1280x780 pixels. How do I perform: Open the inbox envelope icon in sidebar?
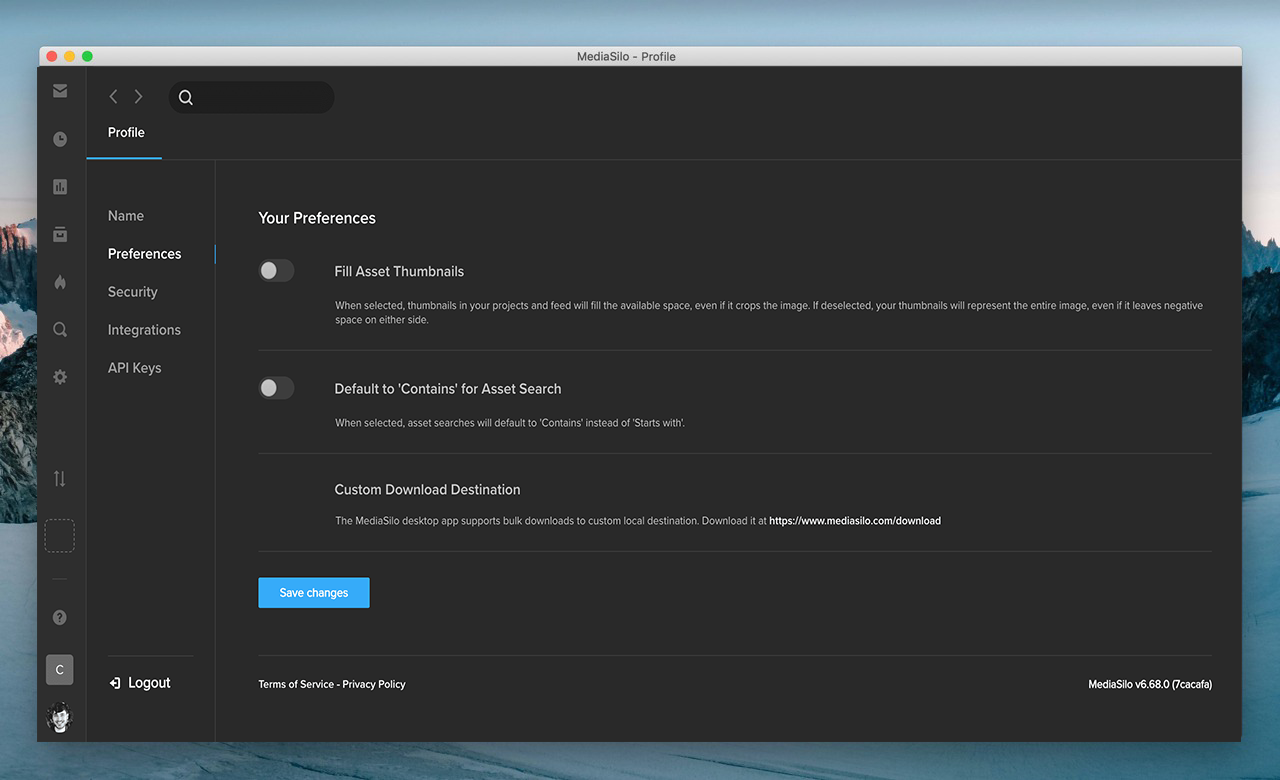(60, 91)
